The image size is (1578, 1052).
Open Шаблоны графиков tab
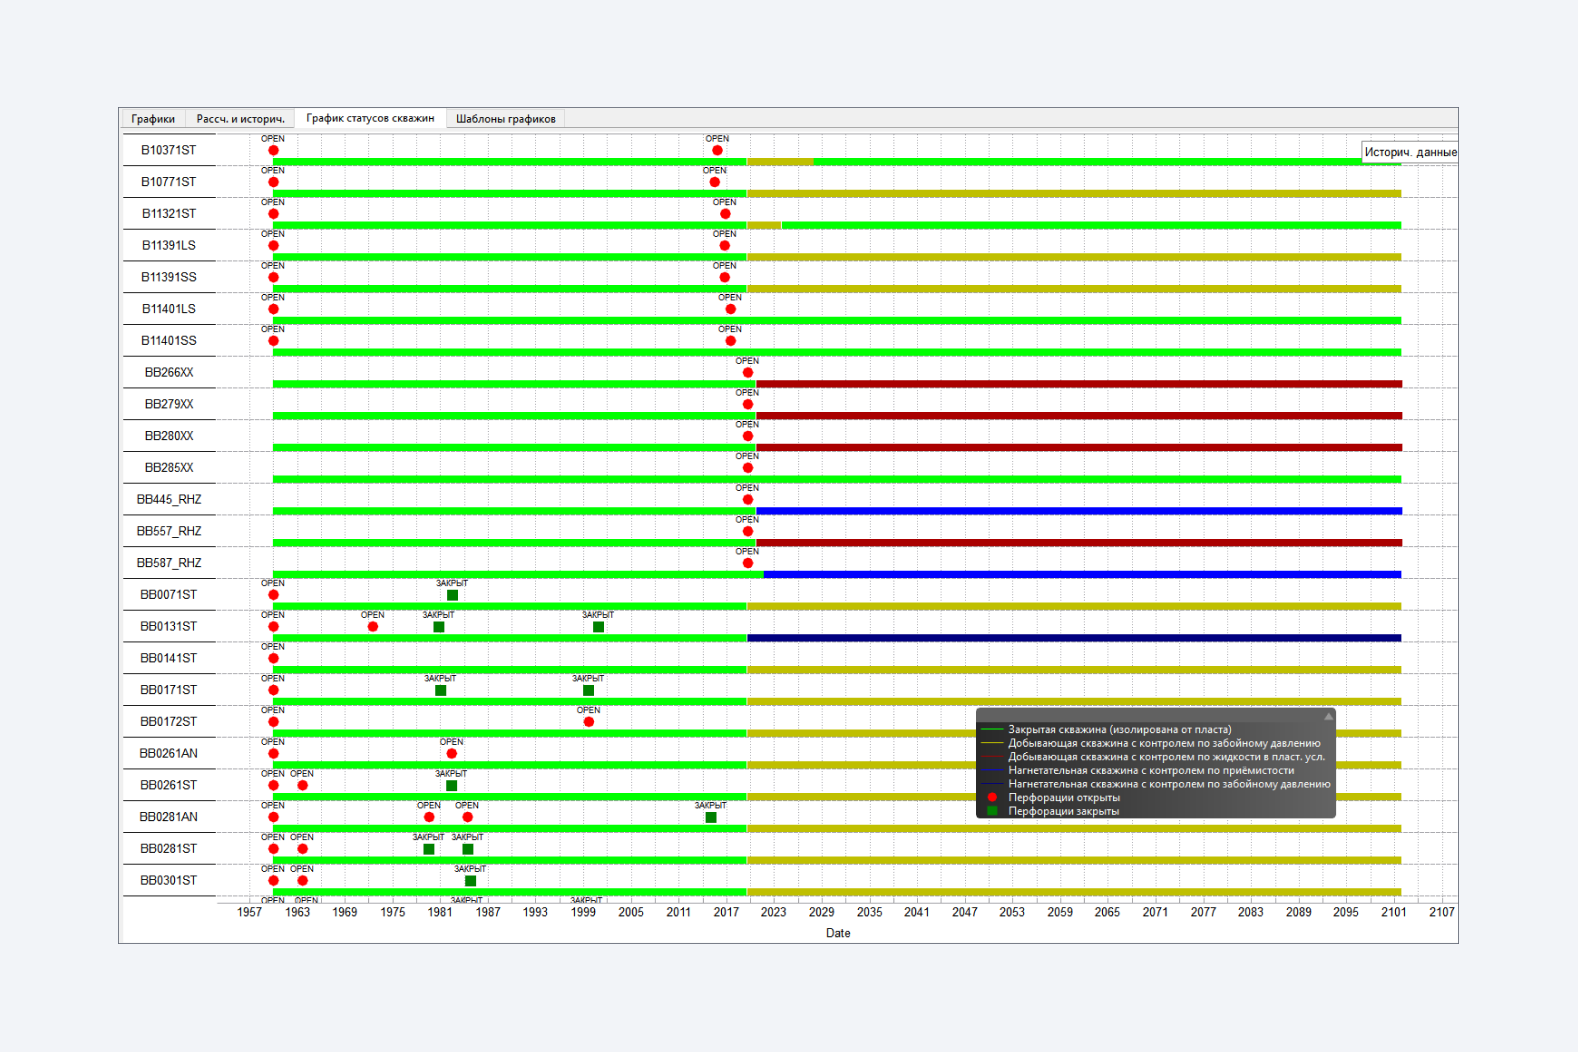tap(506, 119)
